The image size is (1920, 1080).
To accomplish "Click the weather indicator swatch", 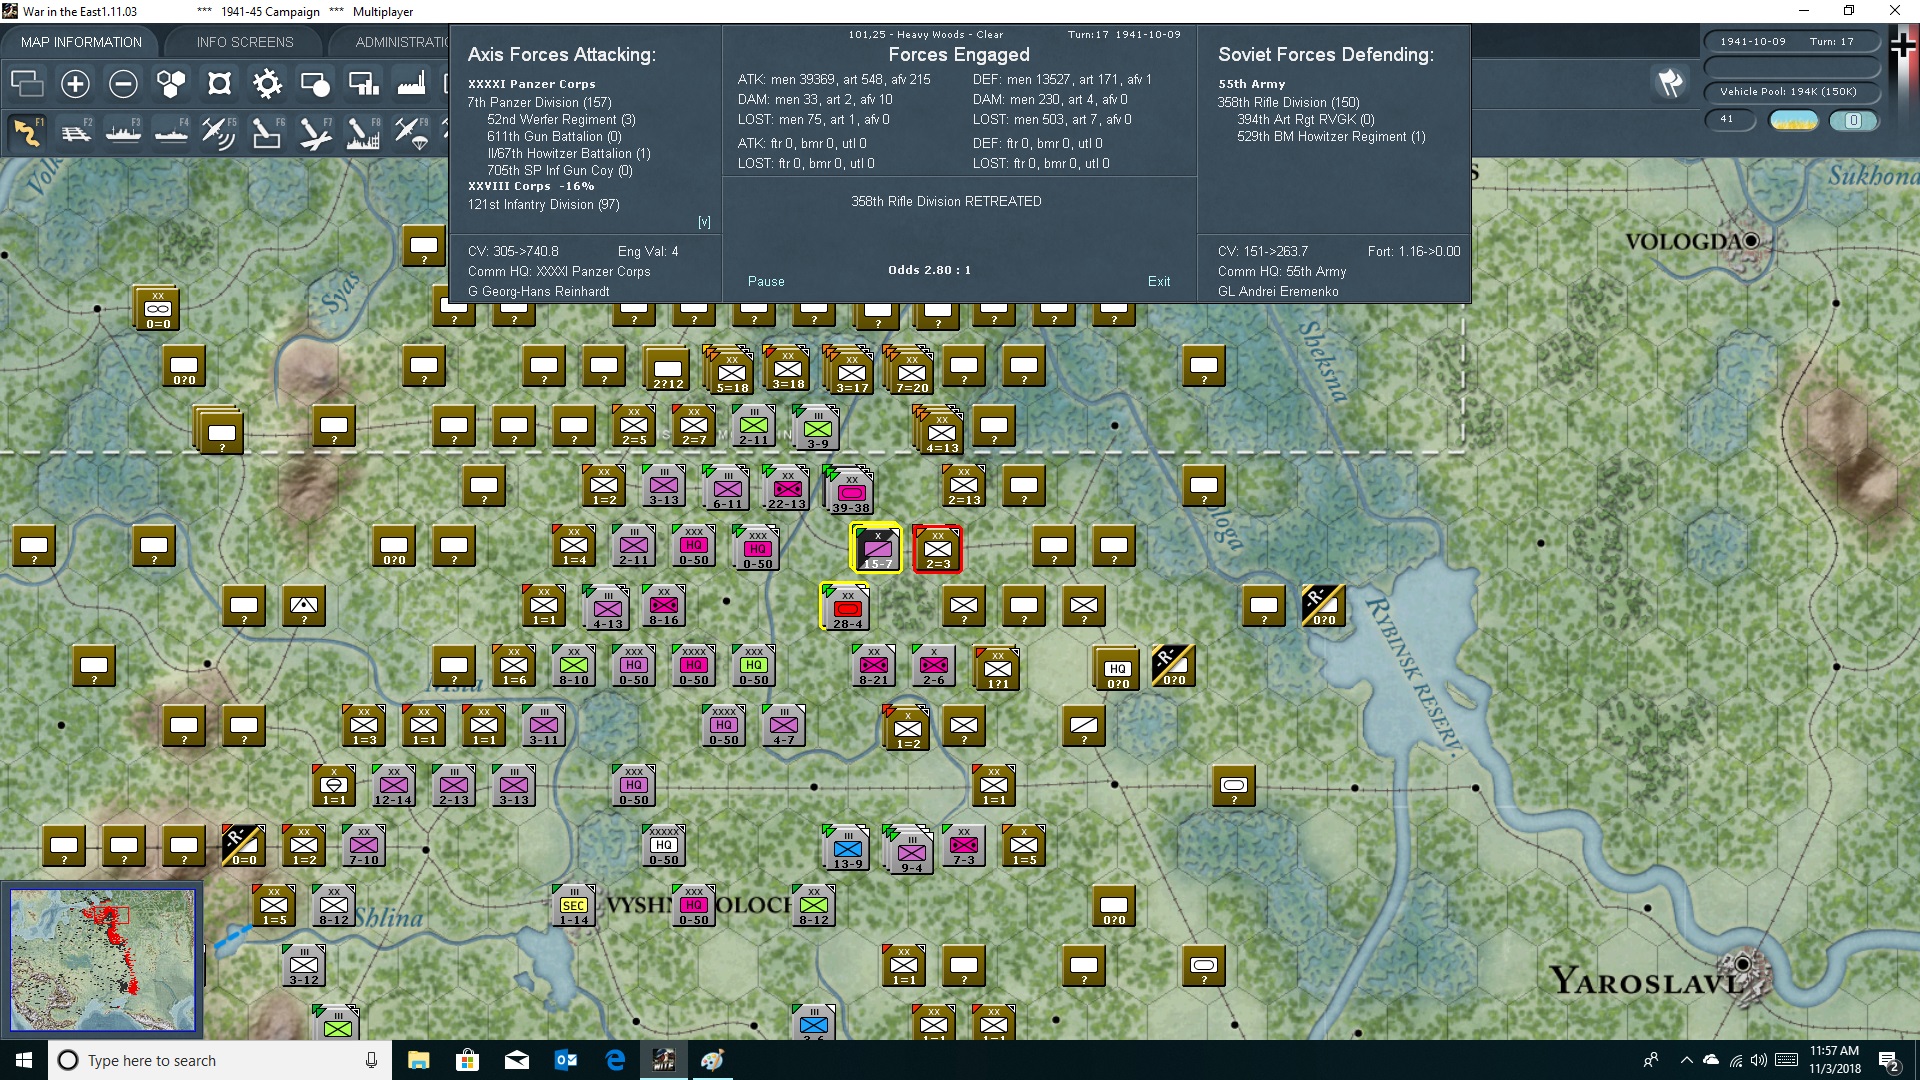I will 1794,120.
